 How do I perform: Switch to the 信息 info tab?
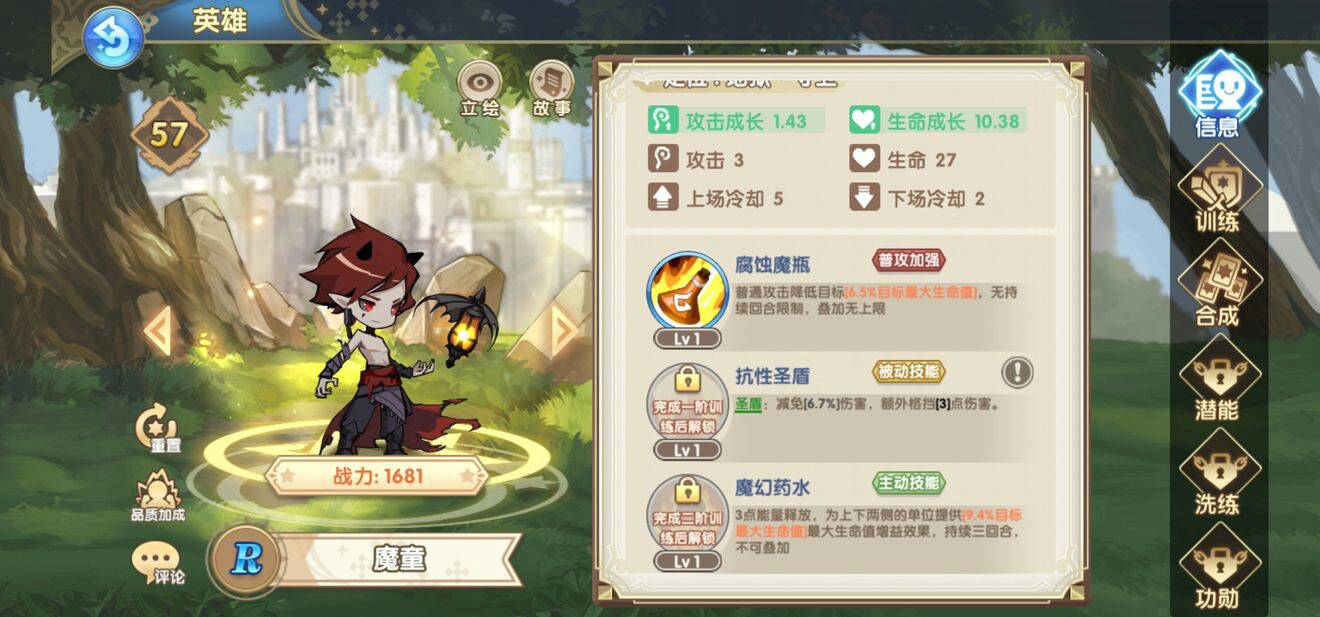click(1218, 94)
